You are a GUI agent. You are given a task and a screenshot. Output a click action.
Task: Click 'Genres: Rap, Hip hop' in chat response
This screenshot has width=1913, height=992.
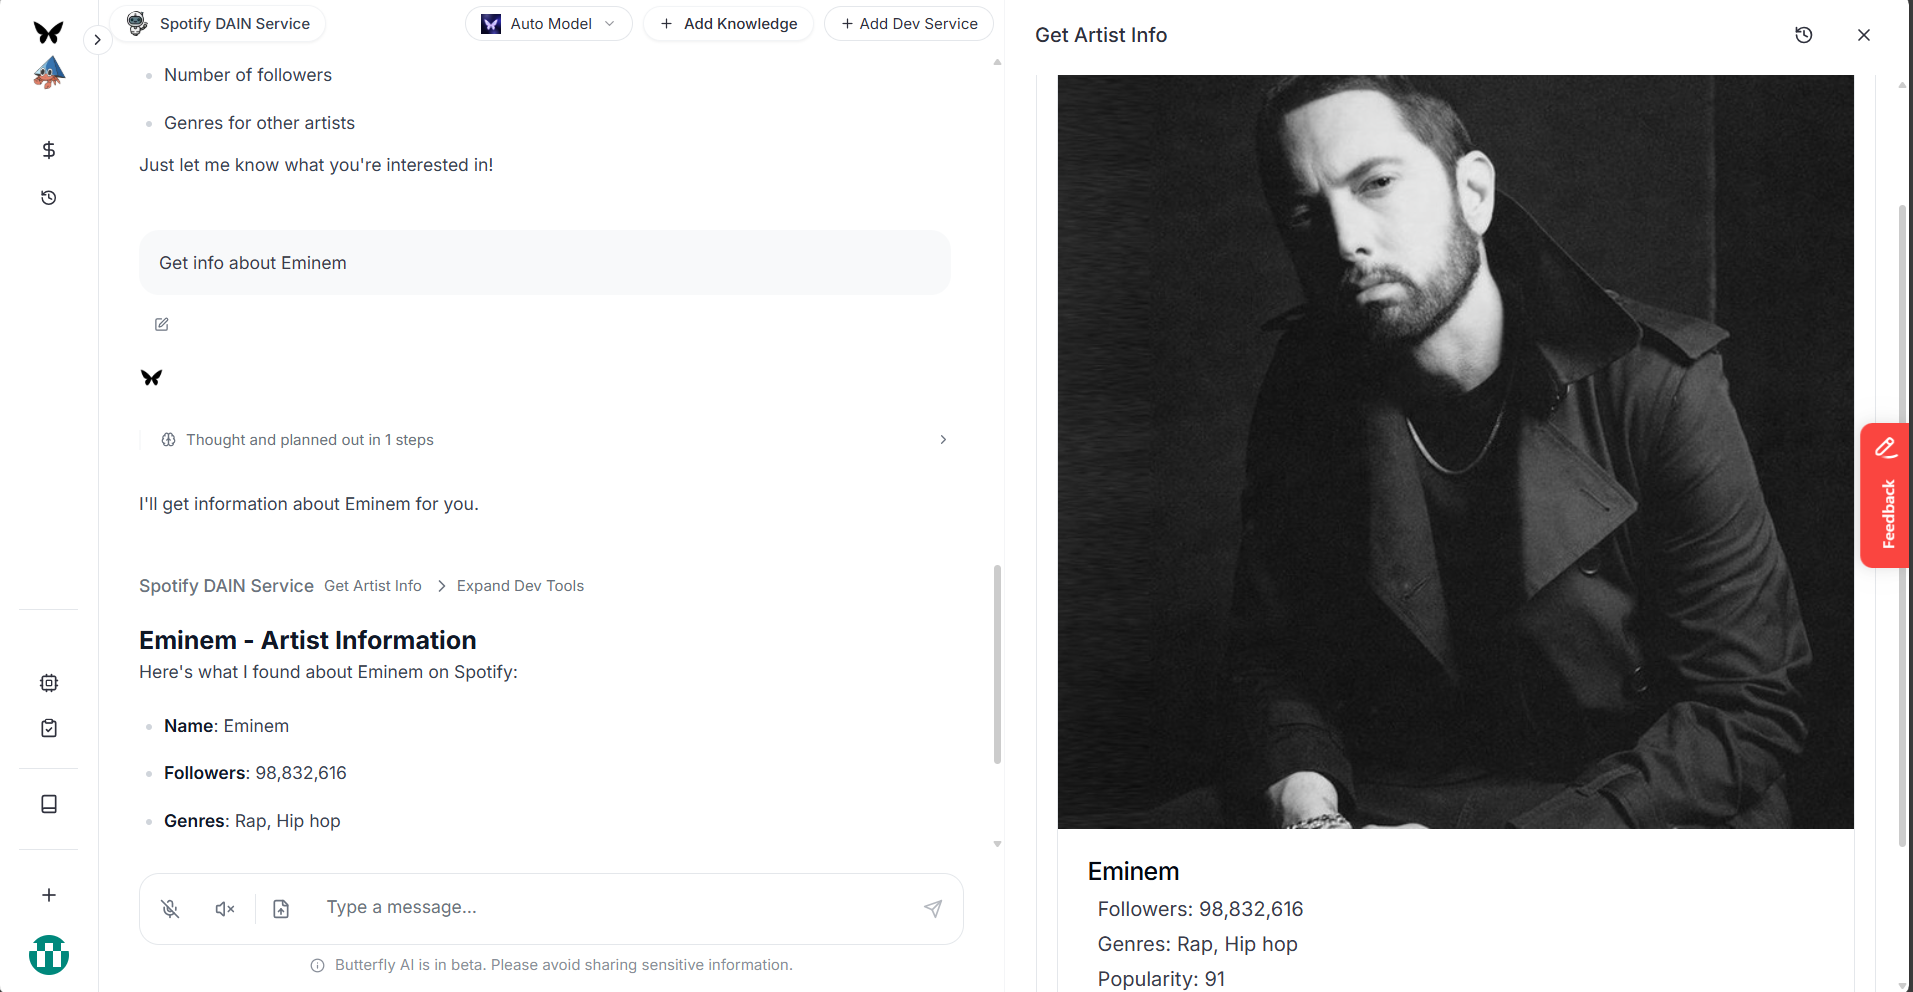(252, 821)
